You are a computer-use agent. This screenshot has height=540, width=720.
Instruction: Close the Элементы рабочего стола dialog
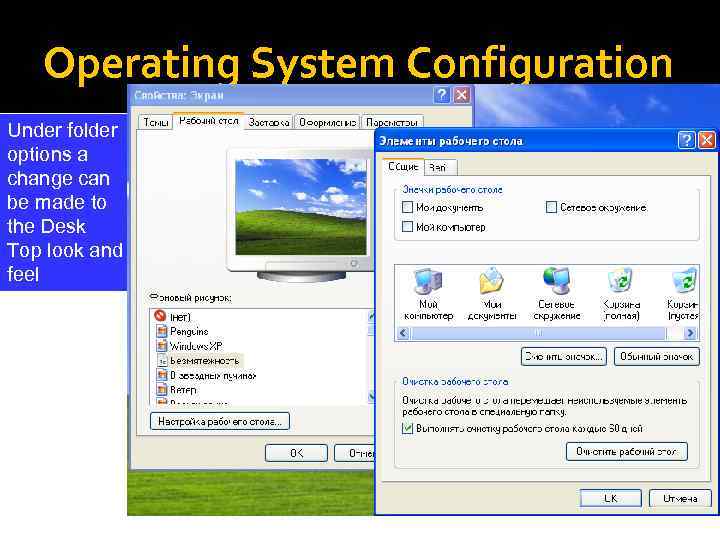click(x=706, y=140)
